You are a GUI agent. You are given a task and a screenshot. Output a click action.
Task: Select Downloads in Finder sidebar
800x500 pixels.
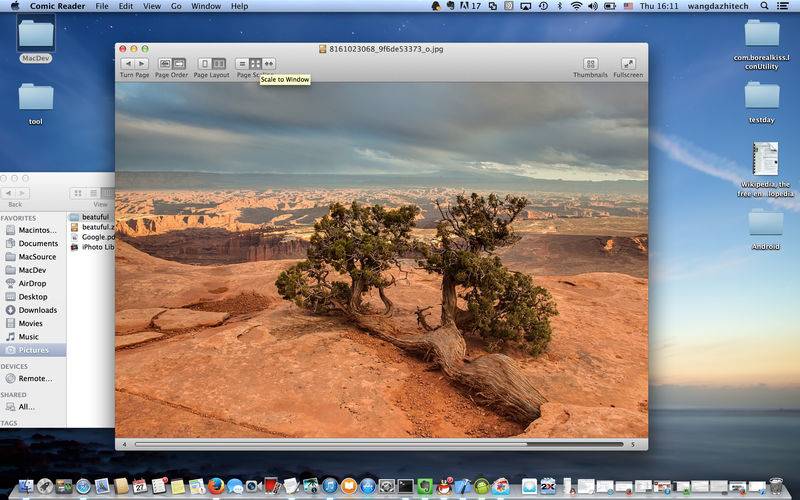coord(37,310)
